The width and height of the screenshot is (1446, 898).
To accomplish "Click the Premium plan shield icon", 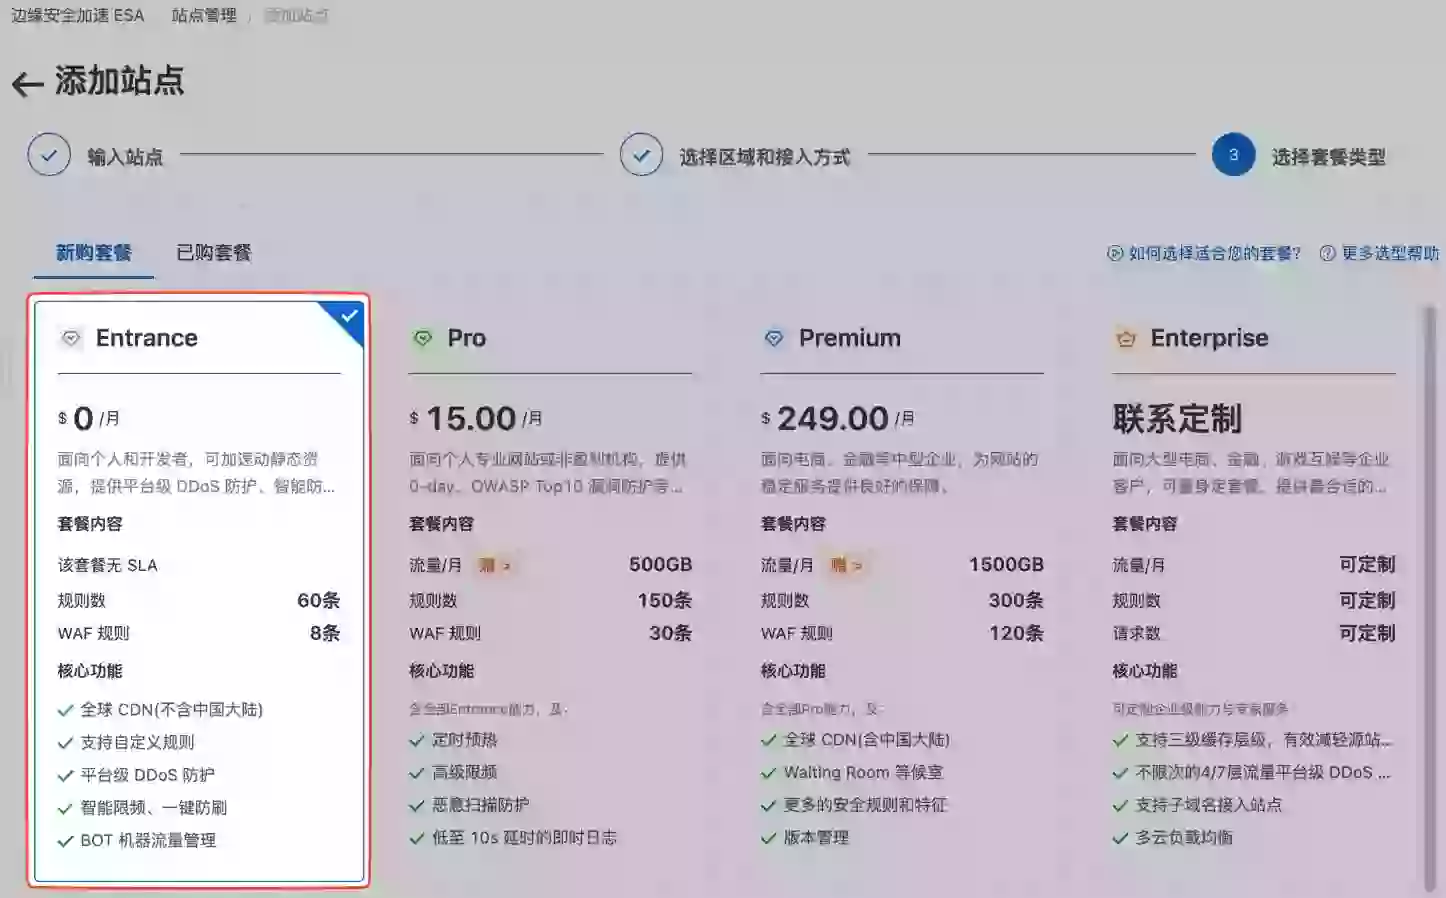I will 774,337.
